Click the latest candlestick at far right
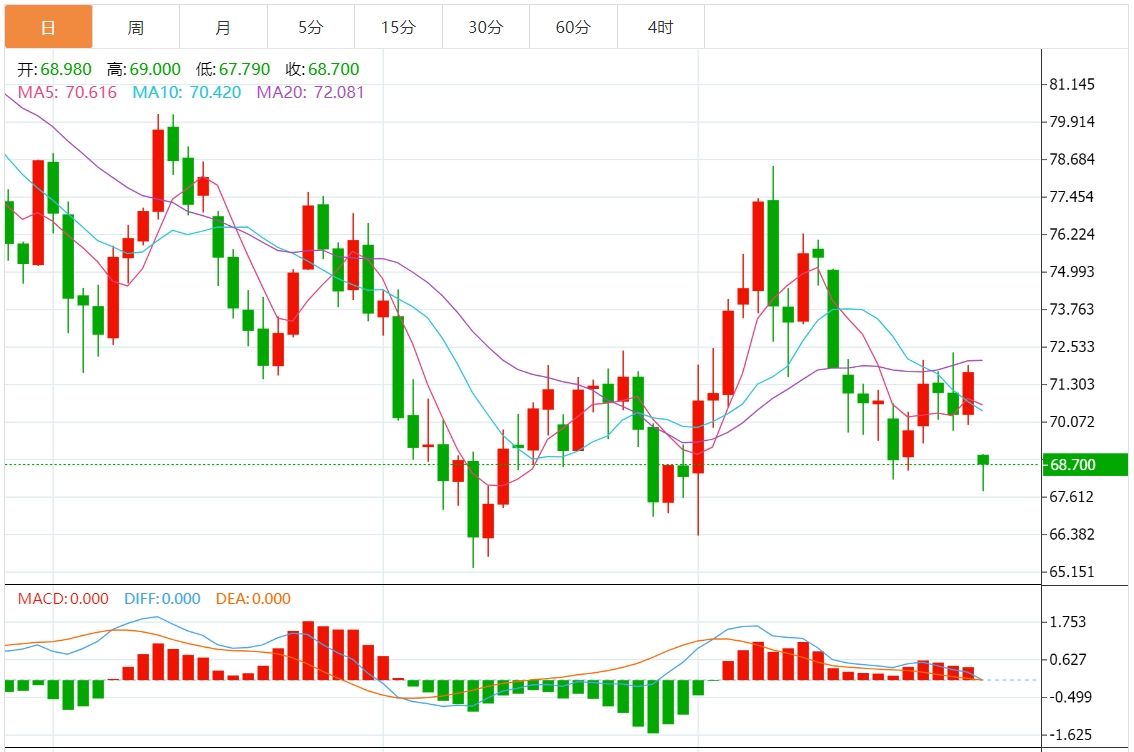 coord(983,460)
